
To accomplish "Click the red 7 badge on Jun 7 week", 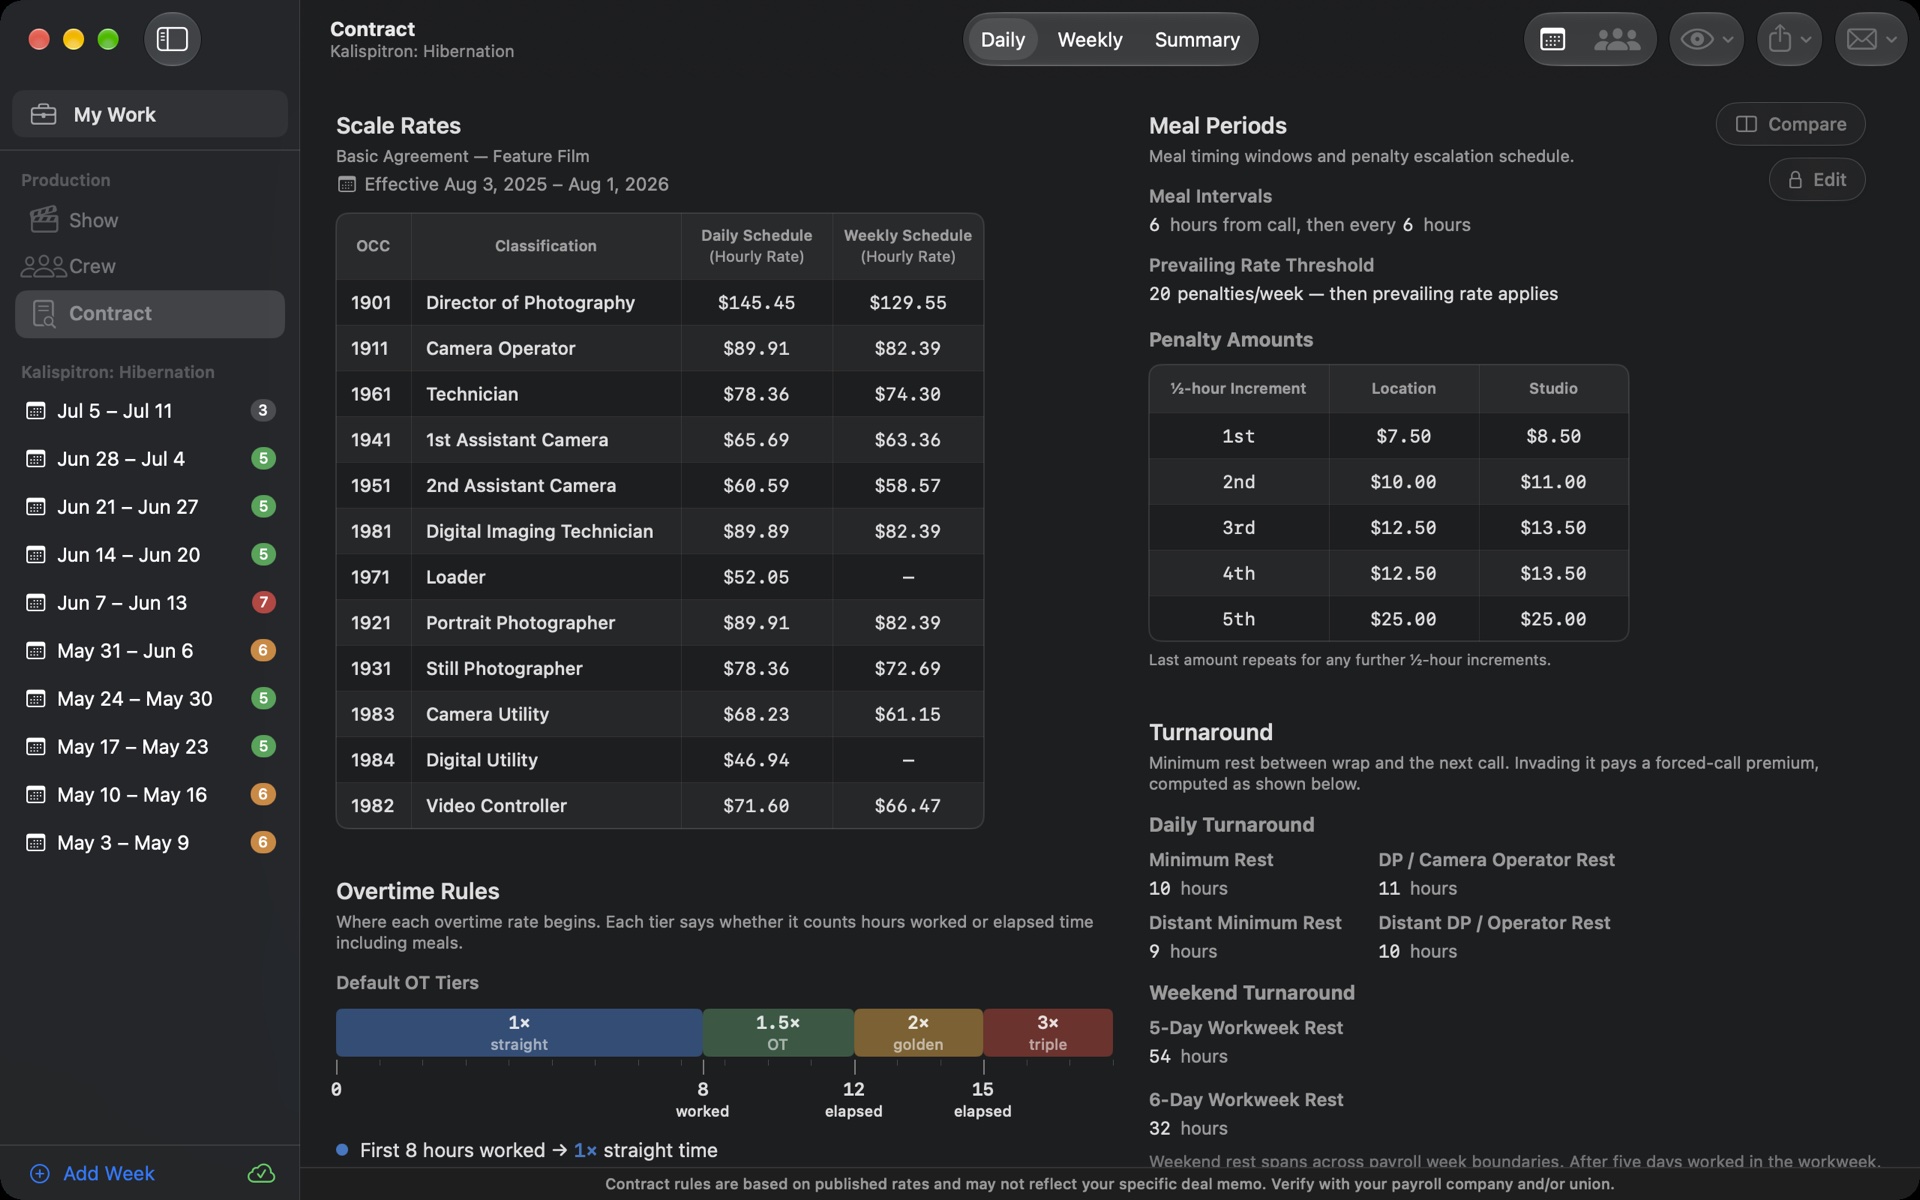I will coord(263,602).
